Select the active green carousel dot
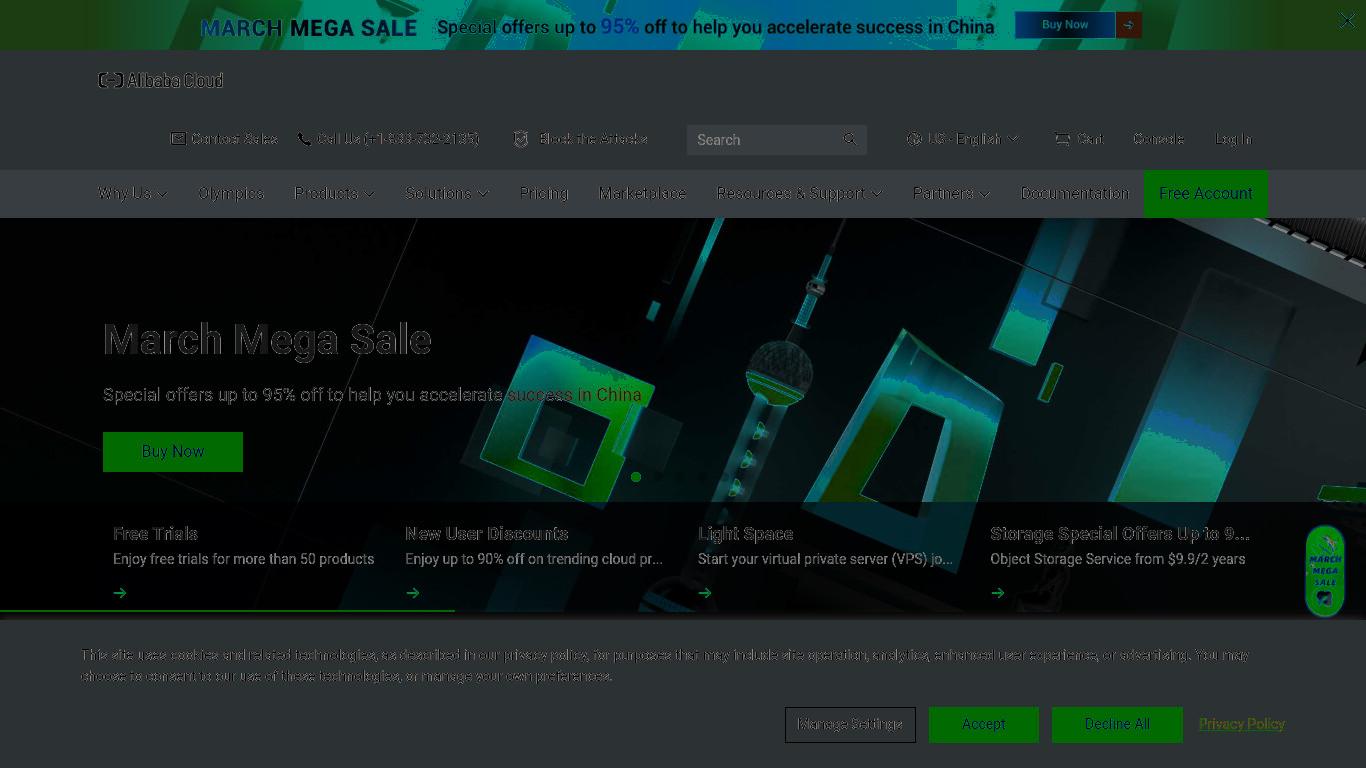 tap(636, 477)
